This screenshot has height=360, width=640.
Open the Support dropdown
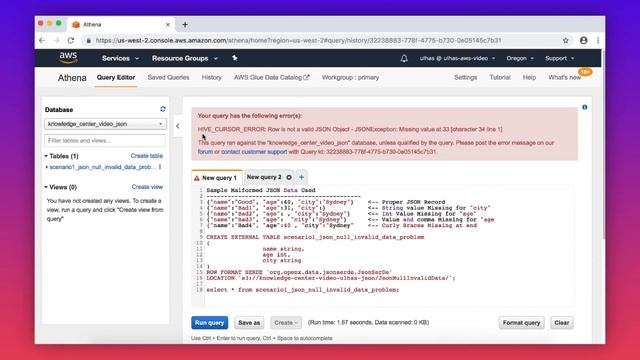(560, 58)
